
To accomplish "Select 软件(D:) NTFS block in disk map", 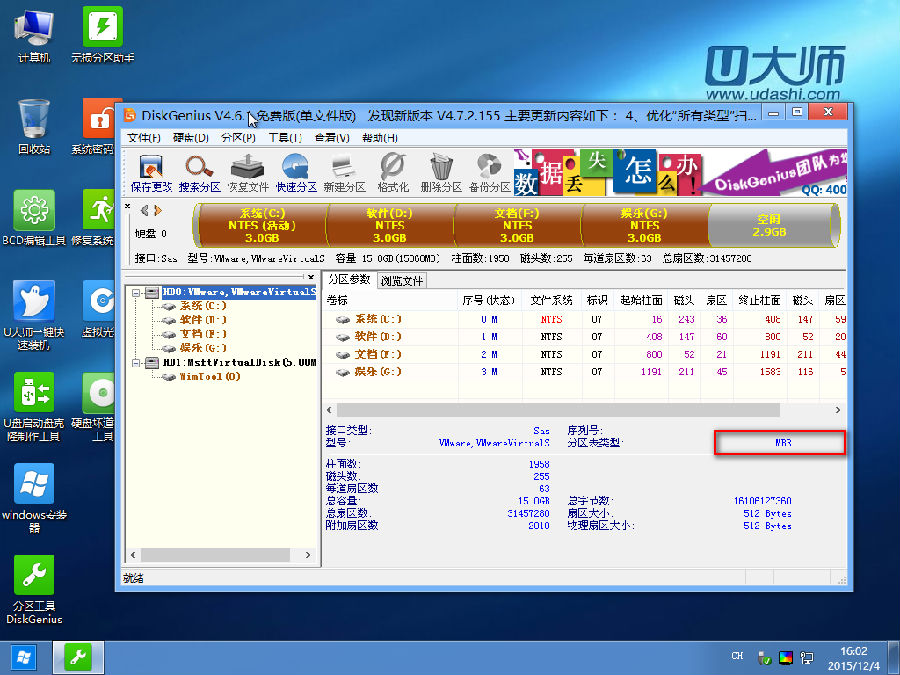I will [x=390, y=226].
